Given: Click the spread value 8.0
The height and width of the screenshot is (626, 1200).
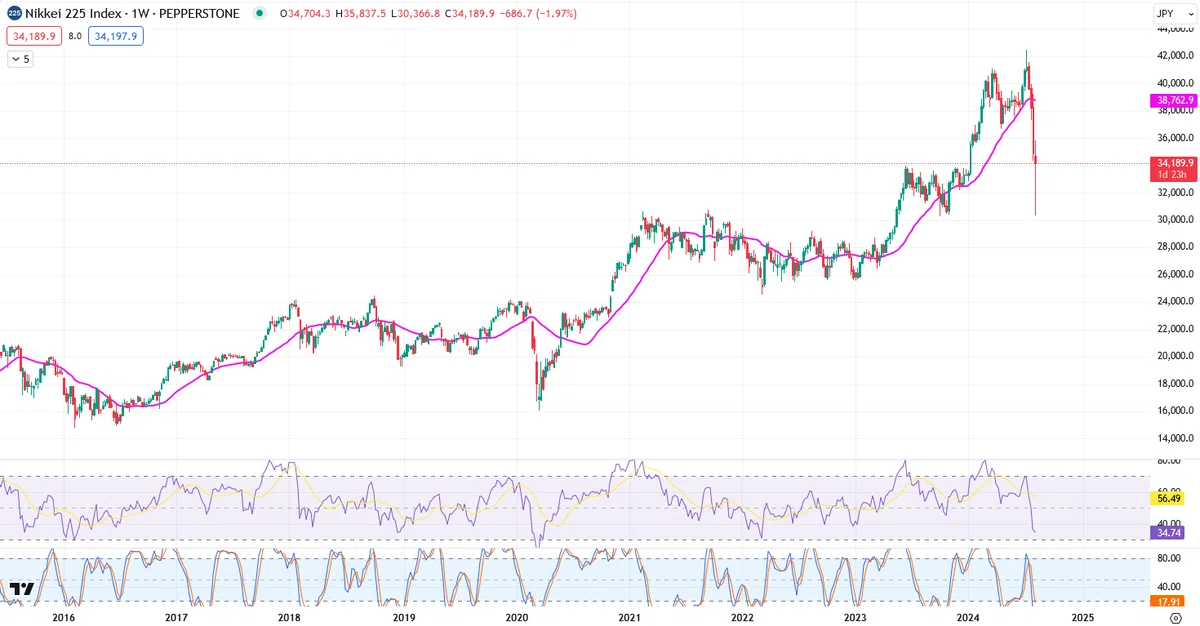Looking at the screenshot, I should click(x=75, y=35).
